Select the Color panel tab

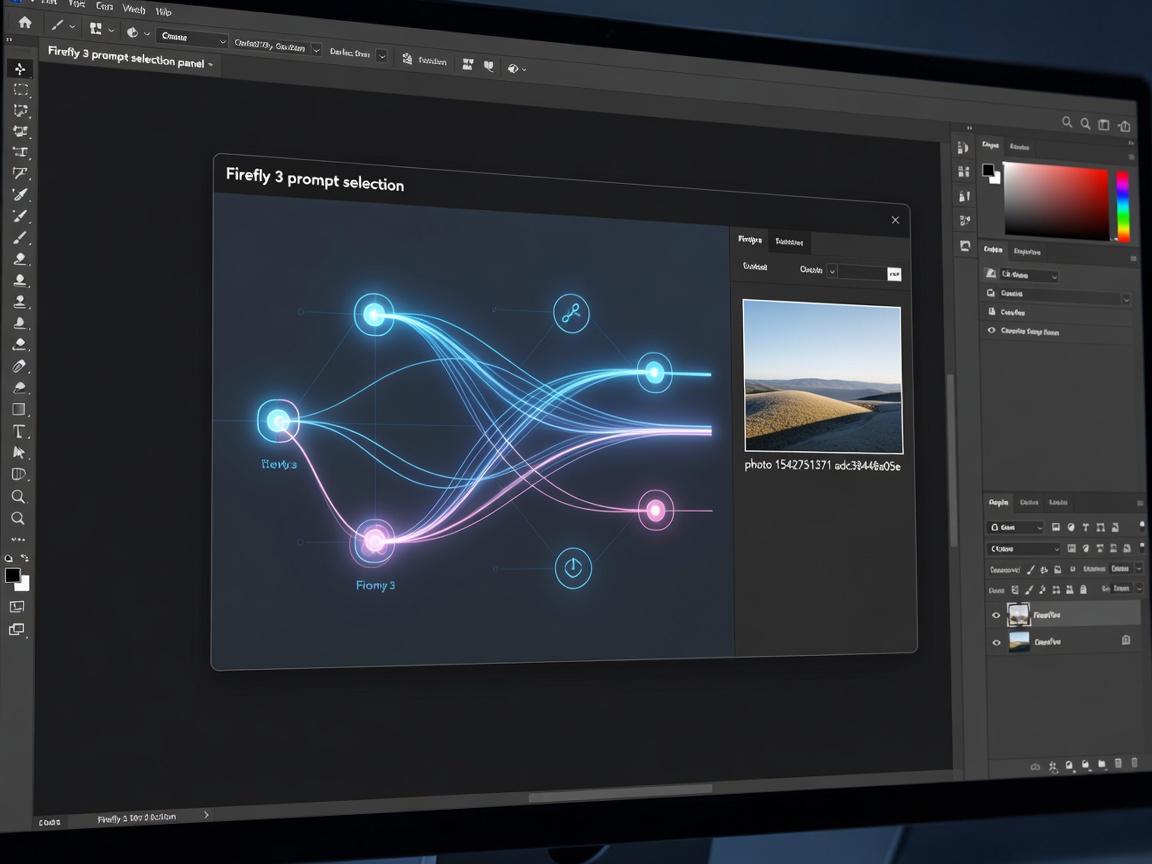coord(990,145)
